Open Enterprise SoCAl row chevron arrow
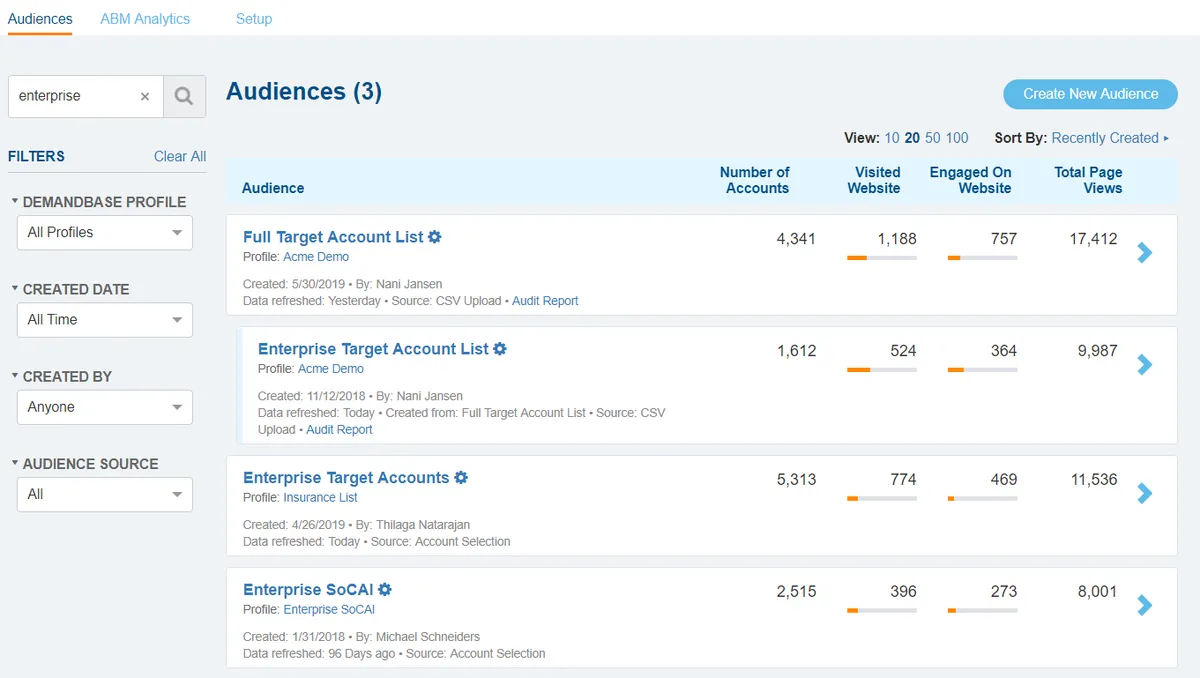Screen dimensions: 1200x678 pos(1145,605)
